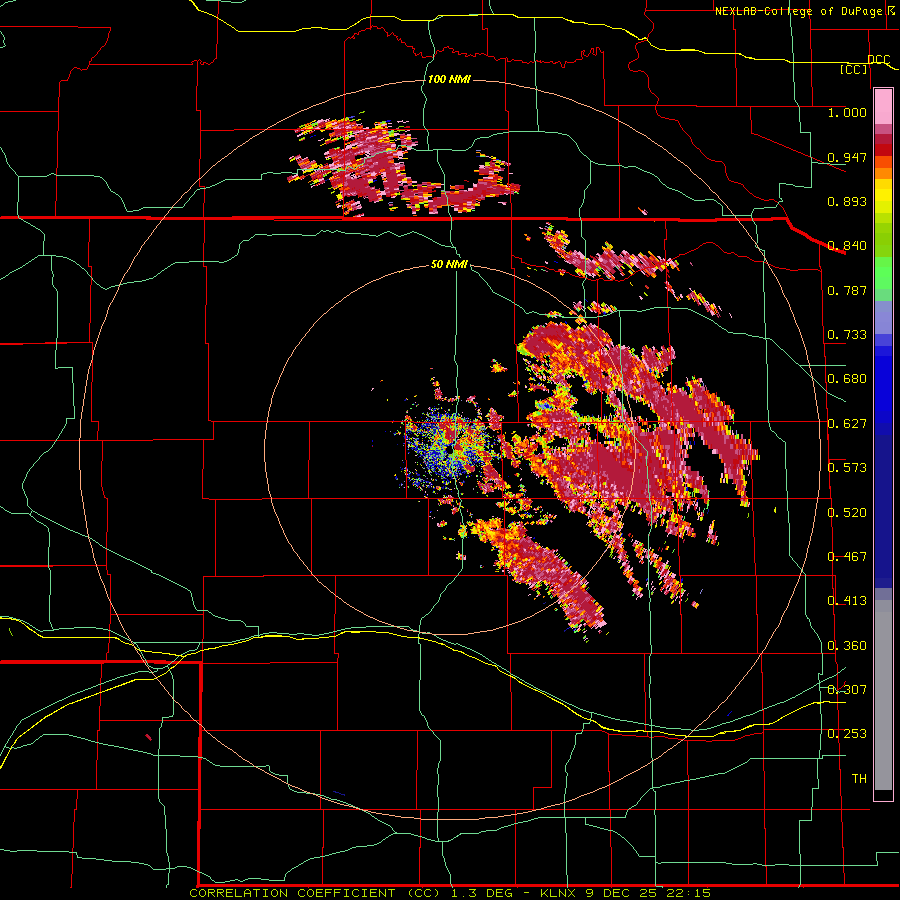Image resolution: width=900 pixels, height=900 pixels.
Task: Click the 9 DEC 25 22:15 timestamp
Action: [x=648, y=893]
